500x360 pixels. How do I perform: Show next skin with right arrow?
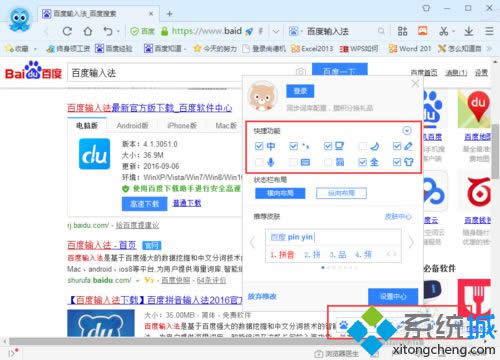[411, 242]
